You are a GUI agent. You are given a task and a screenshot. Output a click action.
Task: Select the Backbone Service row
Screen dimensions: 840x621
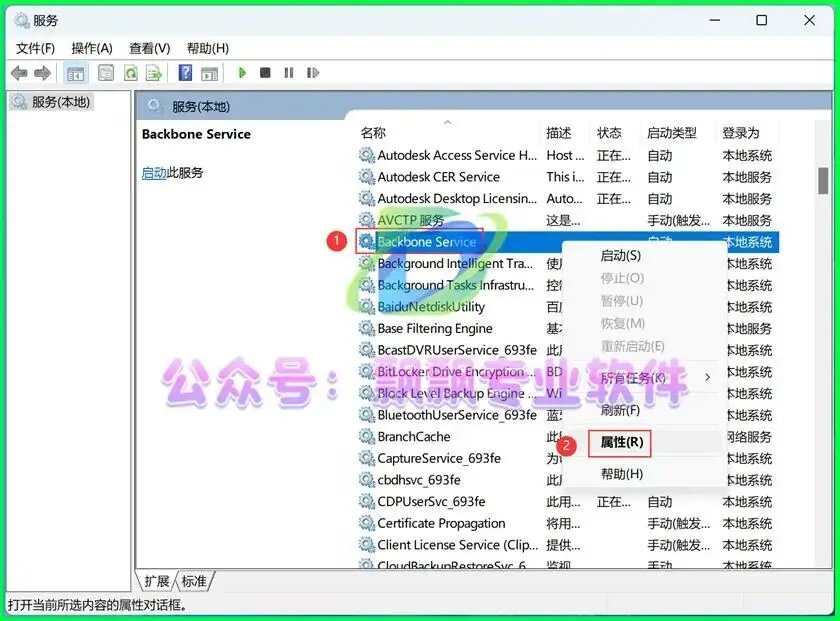[568, 242]
